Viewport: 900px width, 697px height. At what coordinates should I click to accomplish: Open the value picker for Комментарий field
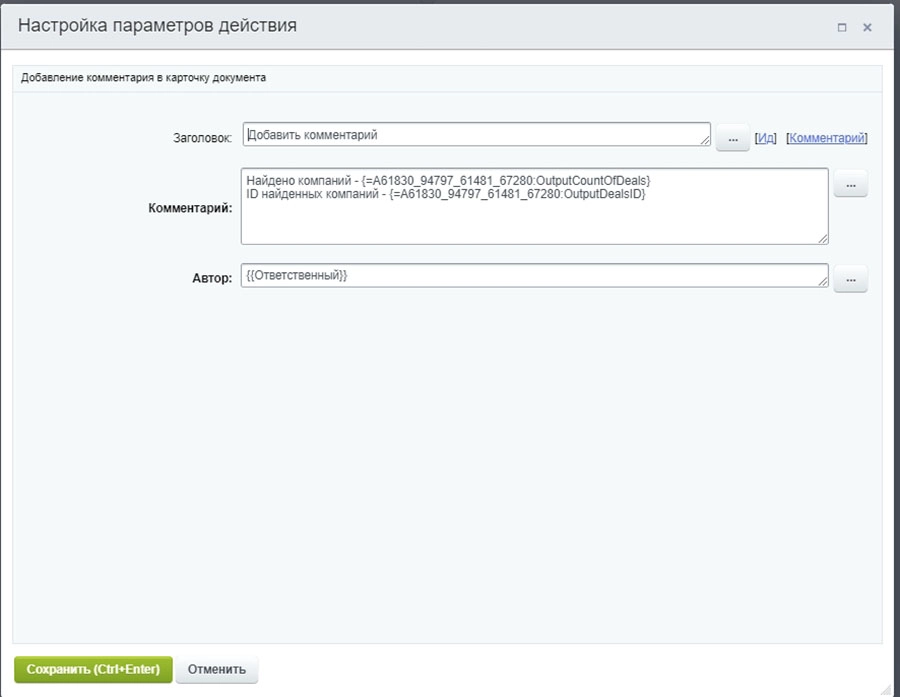(851, 184)
